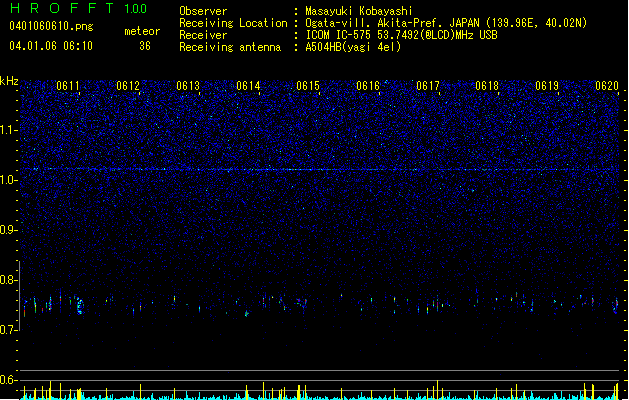Click the 0616 time marker
This screenshot has height=400, width=629.
coord(368,86)
